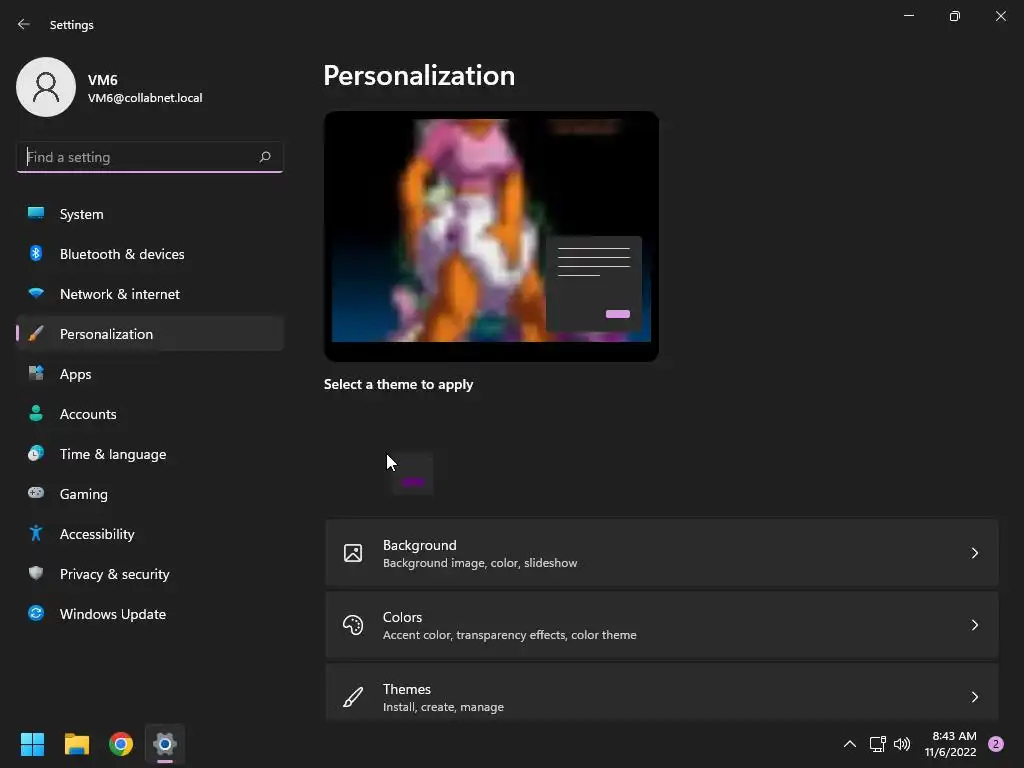Click the Time & language clock icon

[36, 453]
